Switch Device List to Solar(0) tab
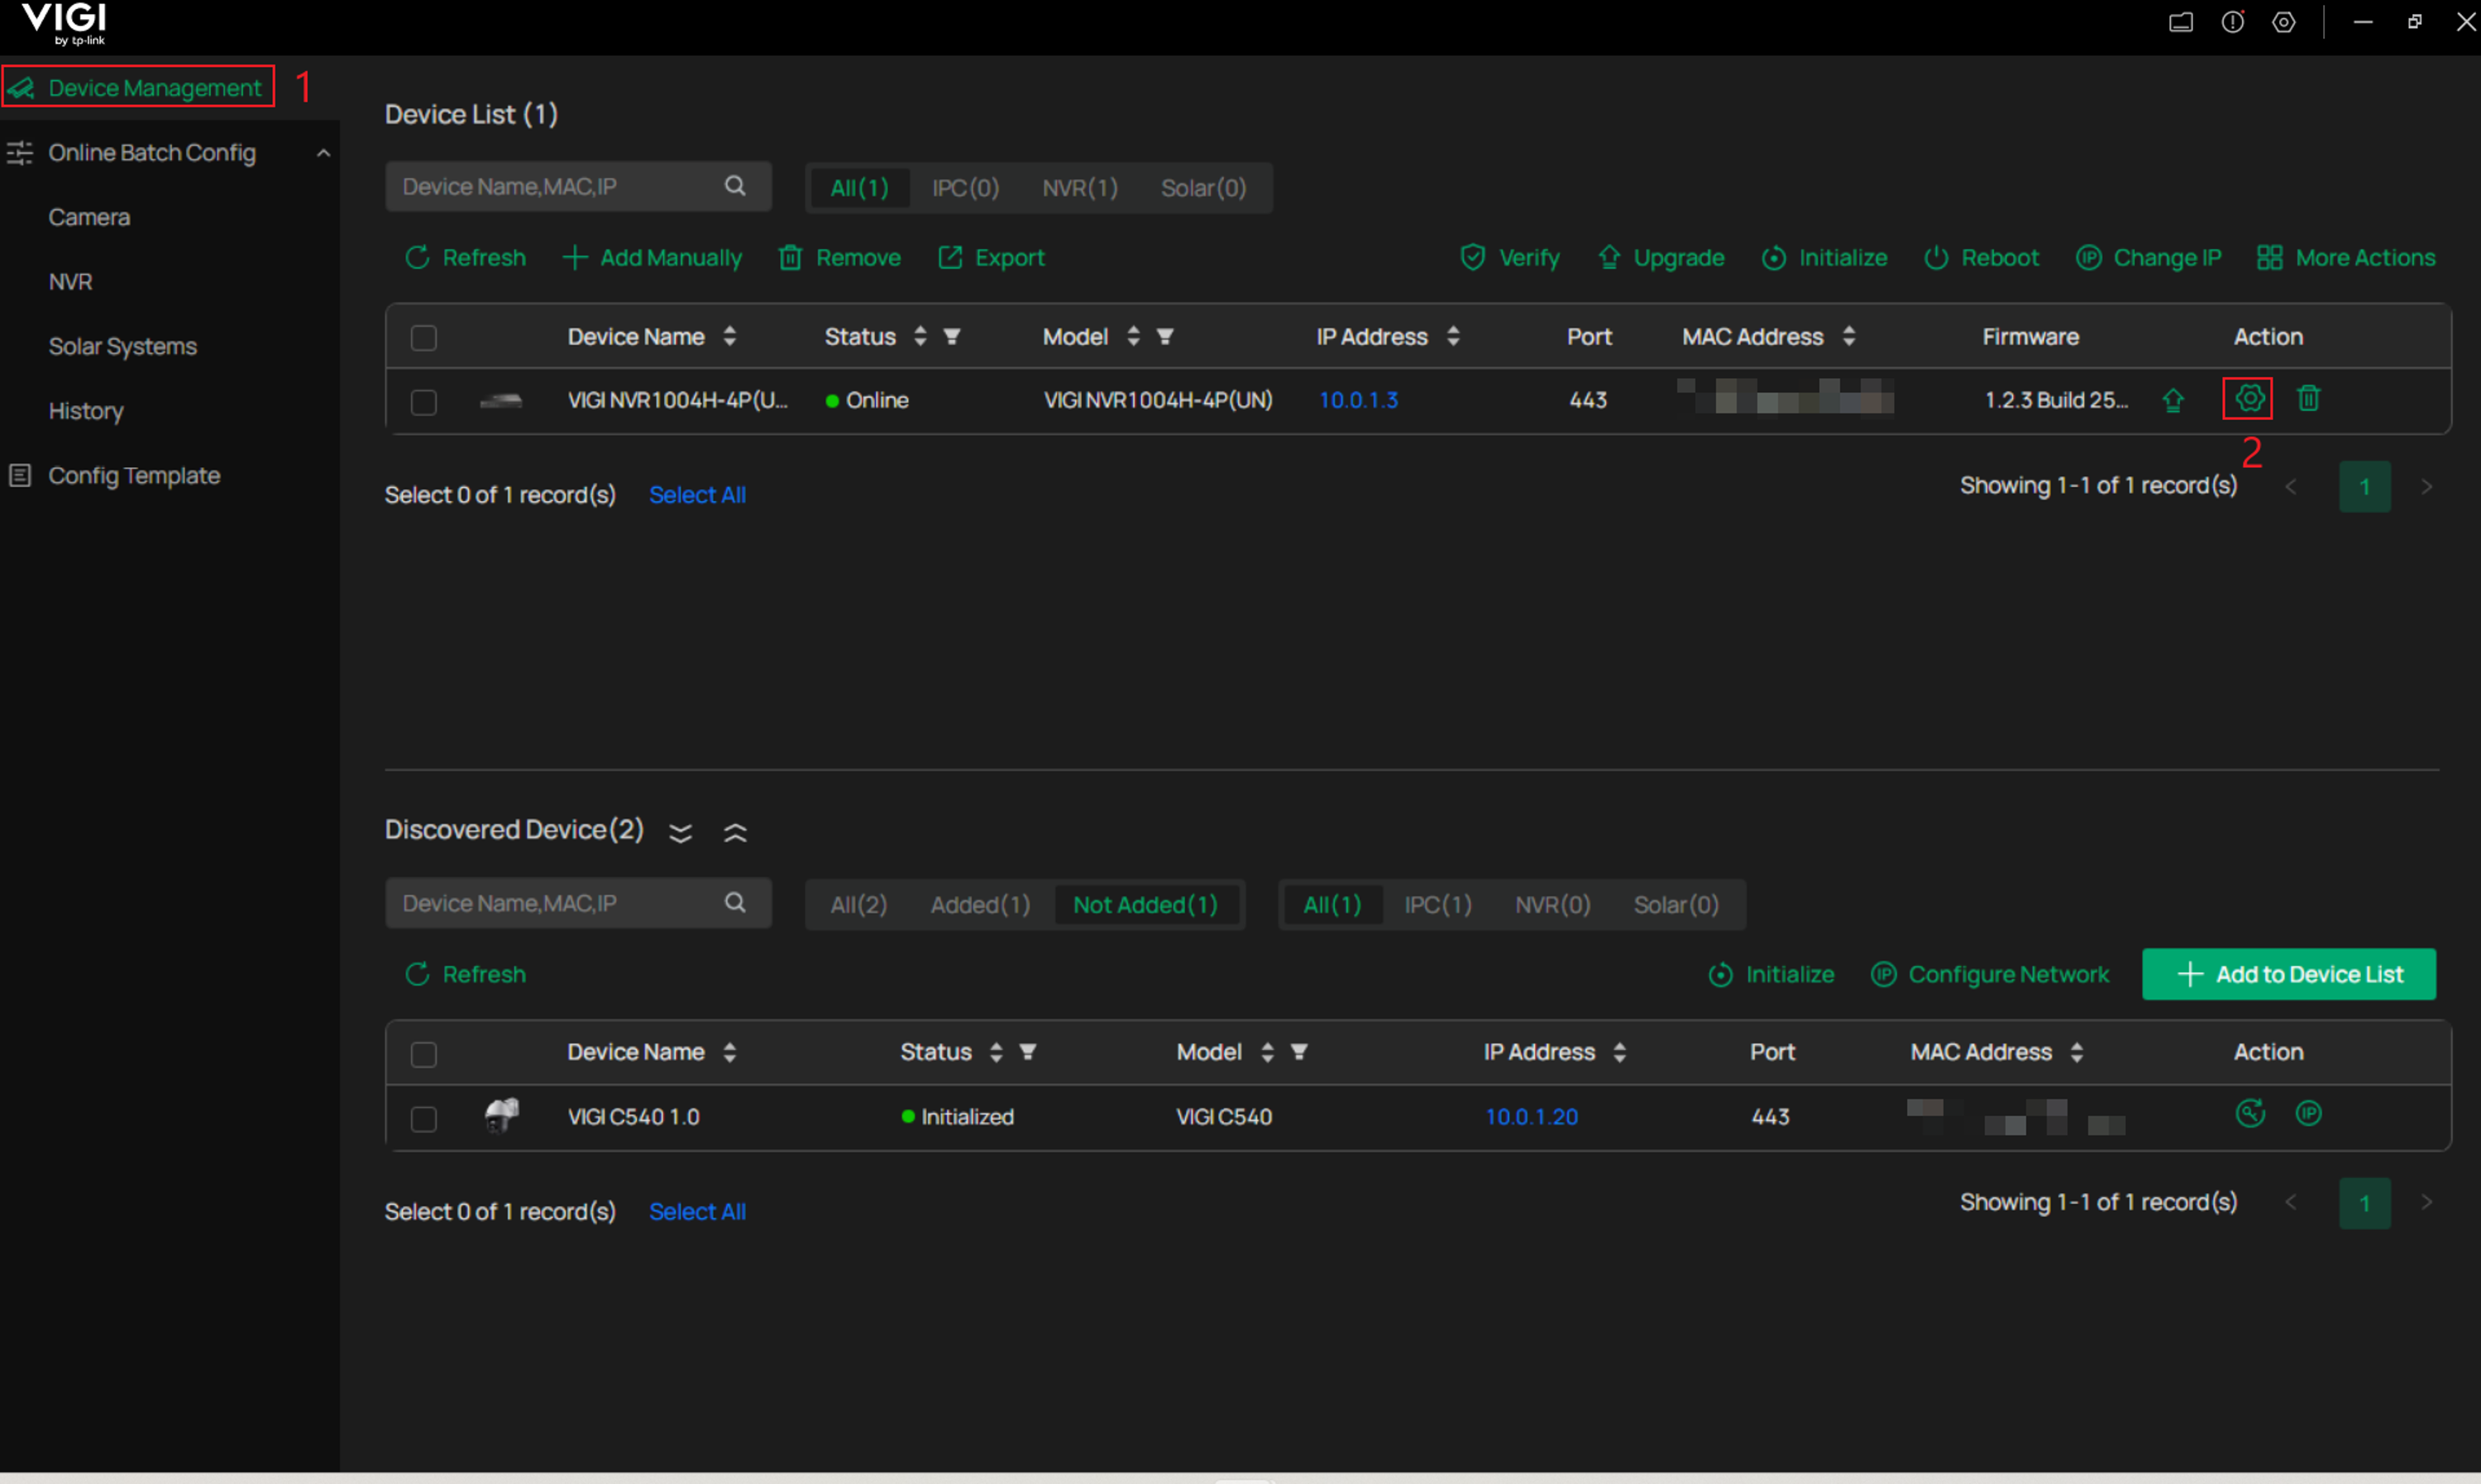Screen dimensions: 2481x1484 (x=1204, y=188)
